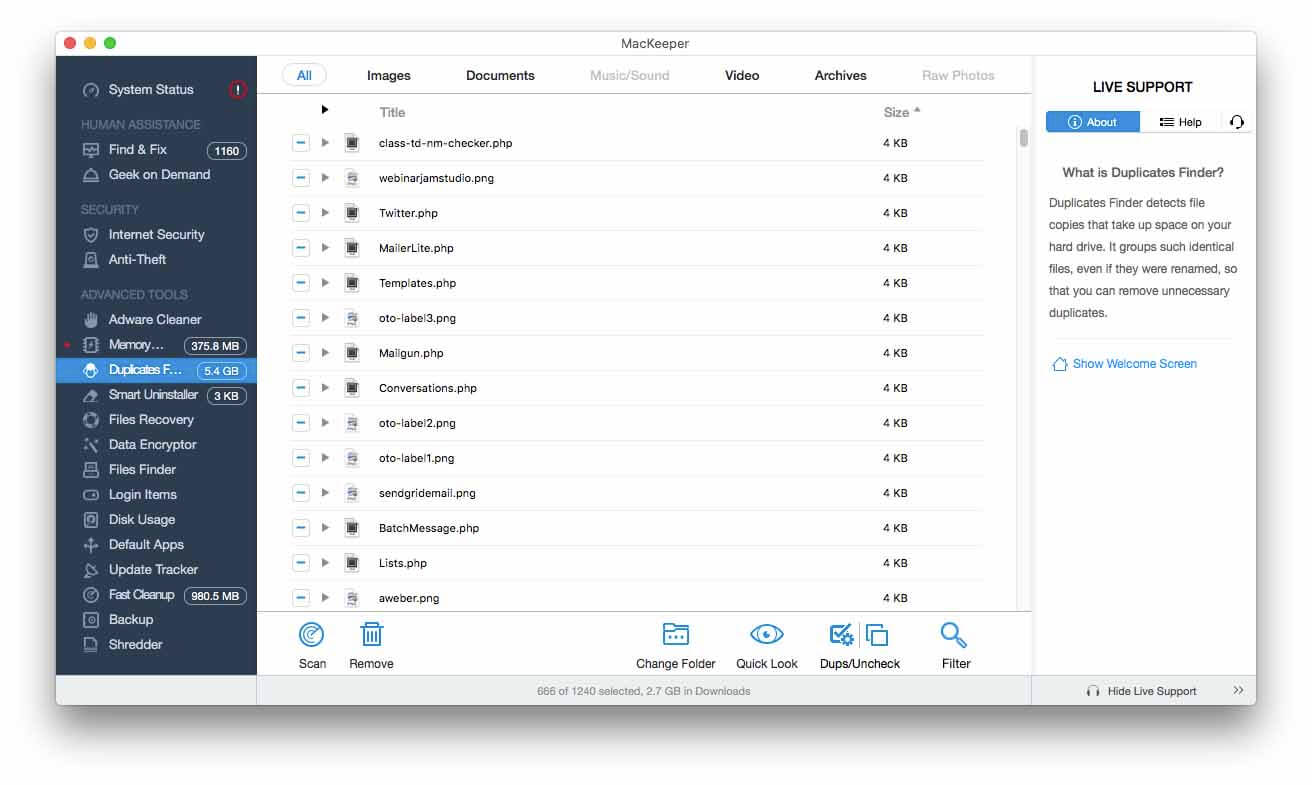Open Quick Look
Screen dimensions: 1312x785
pos(767,645)
